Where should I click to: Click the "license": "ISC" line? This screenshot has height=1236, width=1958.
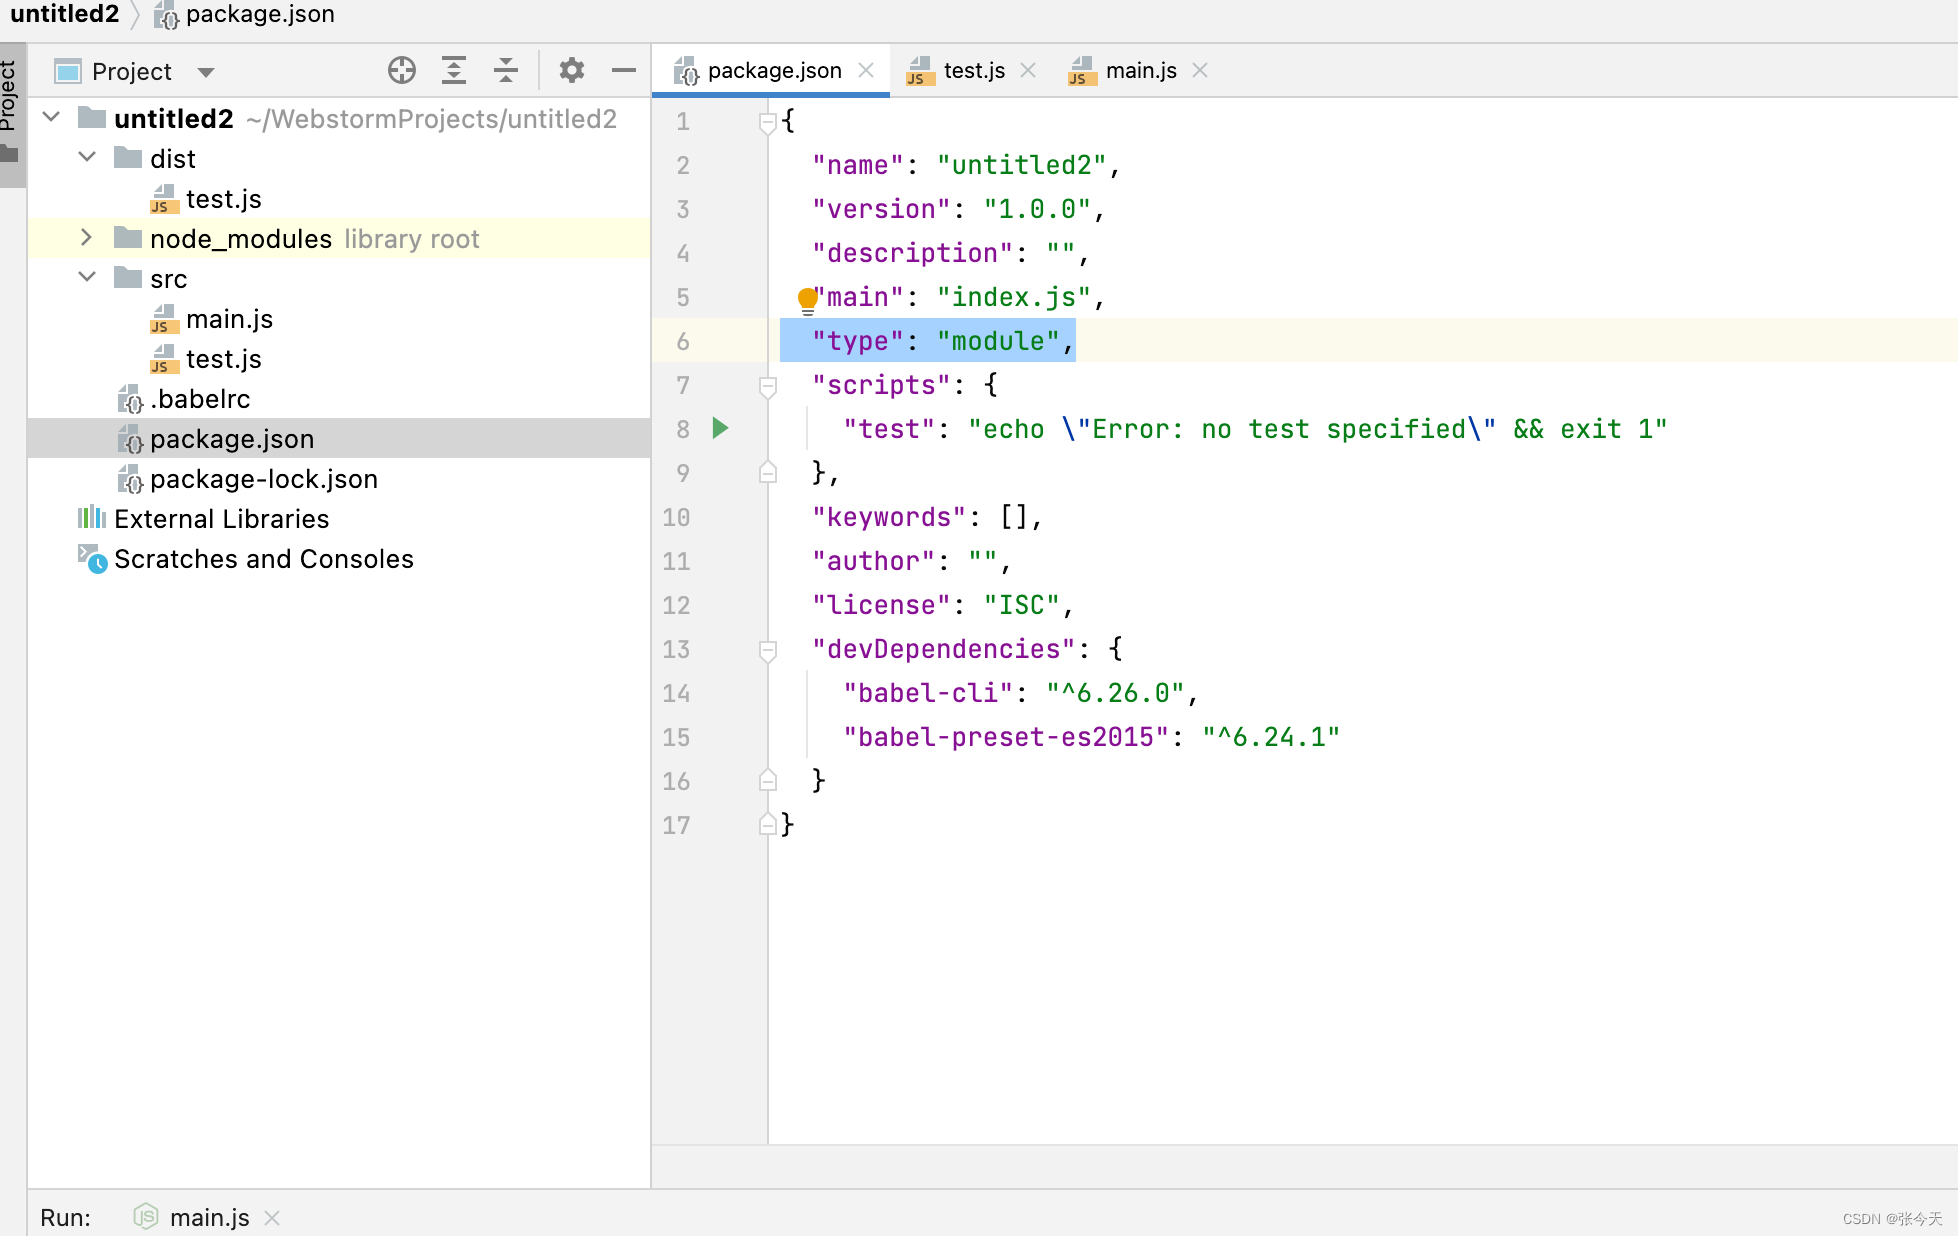pos(943,605)
